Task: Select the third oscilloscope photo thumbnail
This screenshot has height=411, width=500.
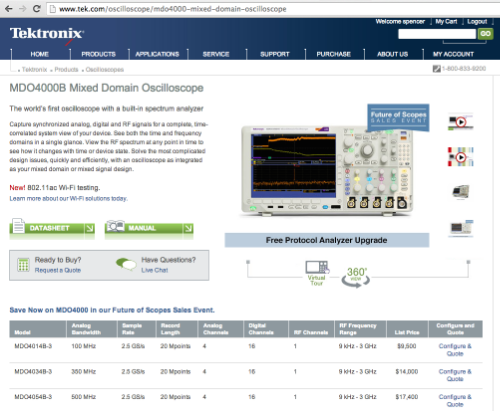Action: [461, 192]
